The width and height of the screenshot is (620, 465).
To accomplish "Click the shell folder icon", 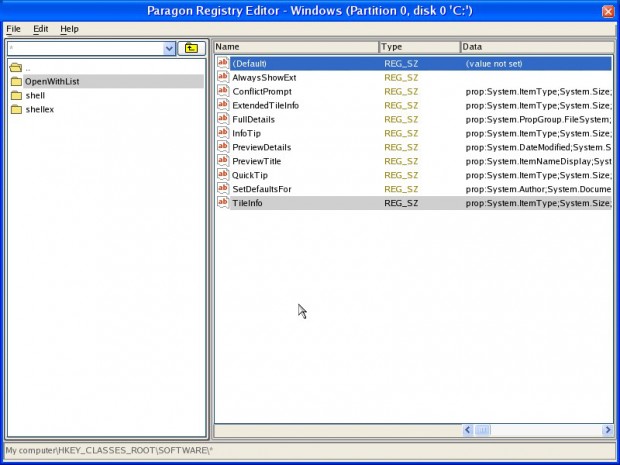I will point(16,95).
